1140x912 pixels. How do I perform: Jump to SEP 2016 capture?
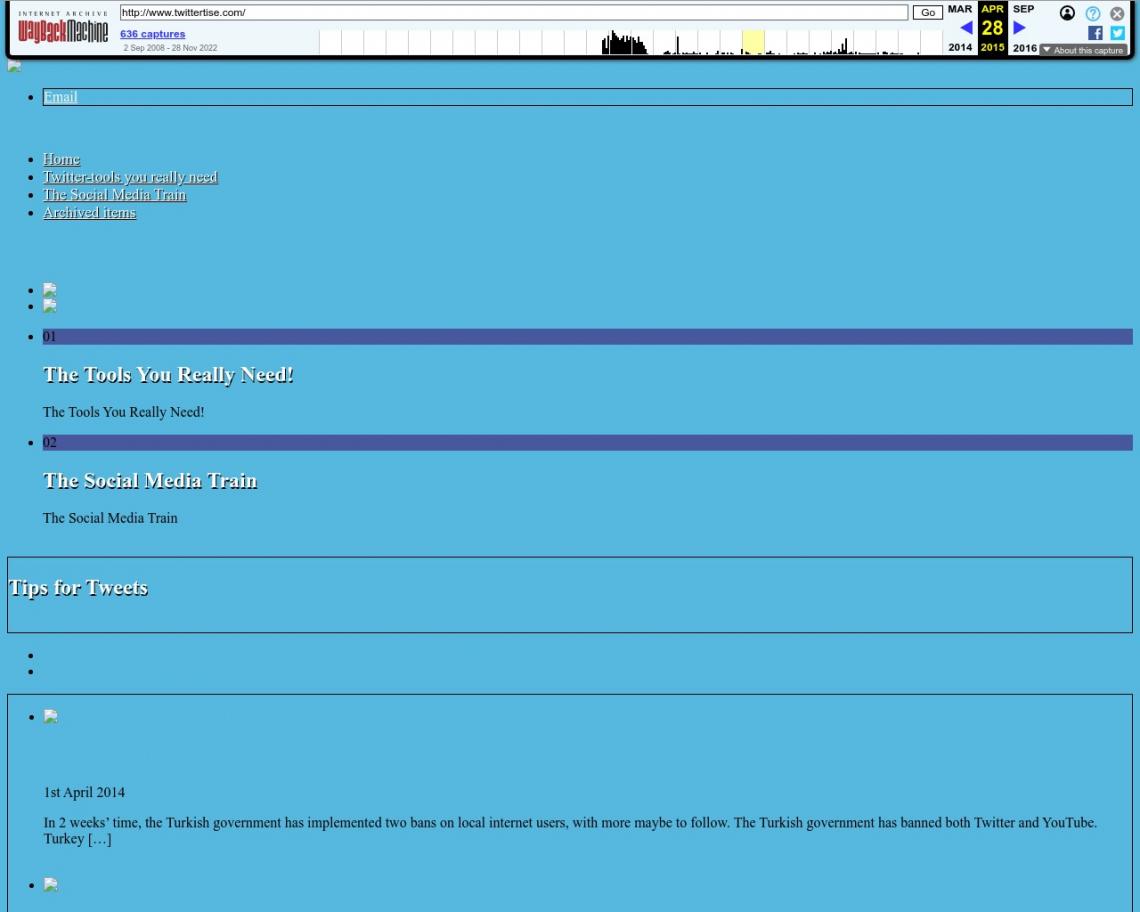[1024, 28]
